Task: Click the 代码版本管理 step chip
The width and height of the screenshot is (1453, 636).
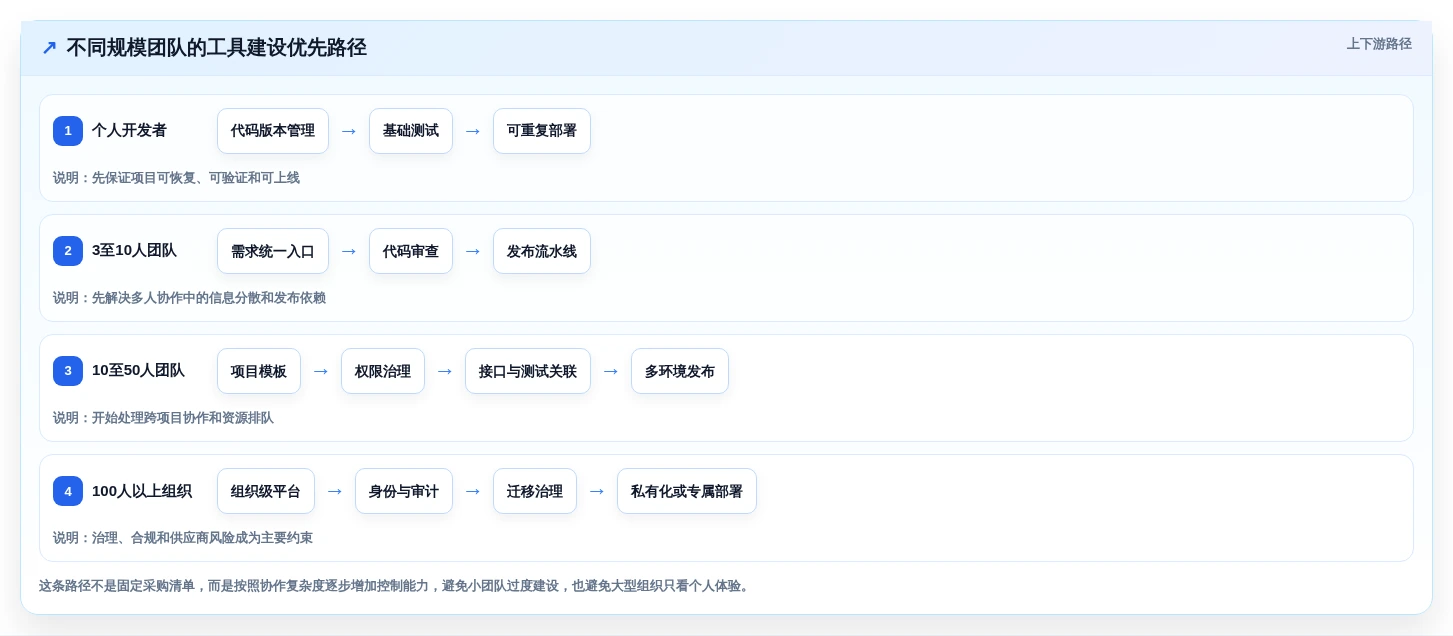Action: pos(273,131)
